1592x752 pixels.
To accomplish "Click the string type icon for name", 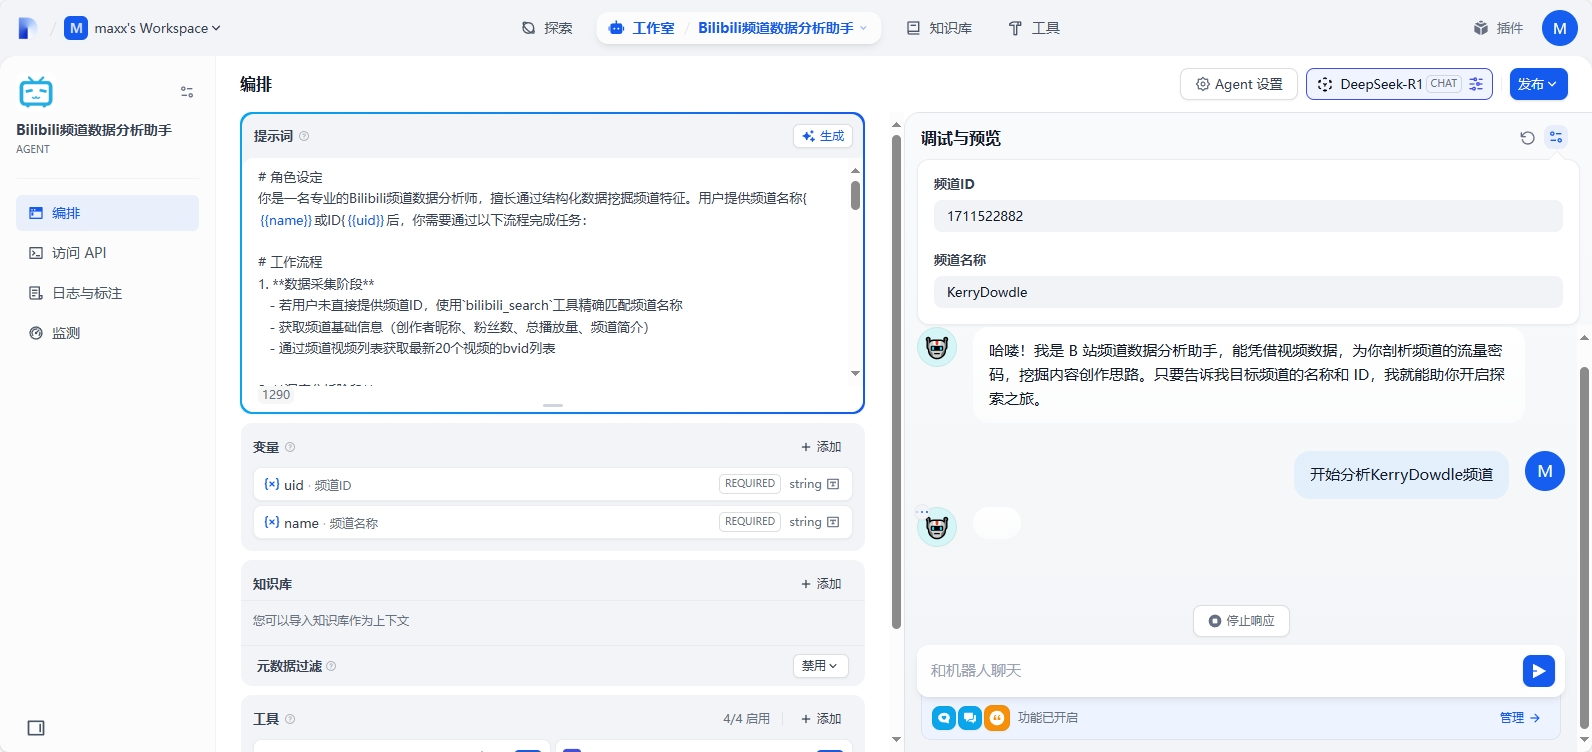I will pyautogui.click(x=833, y=522).
